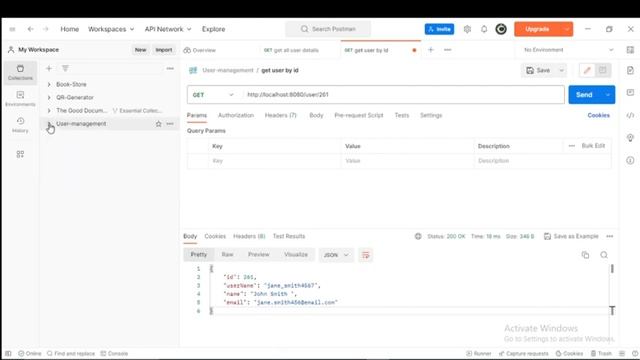
Task: Open the tab overflow options menu
Action: 448,50
